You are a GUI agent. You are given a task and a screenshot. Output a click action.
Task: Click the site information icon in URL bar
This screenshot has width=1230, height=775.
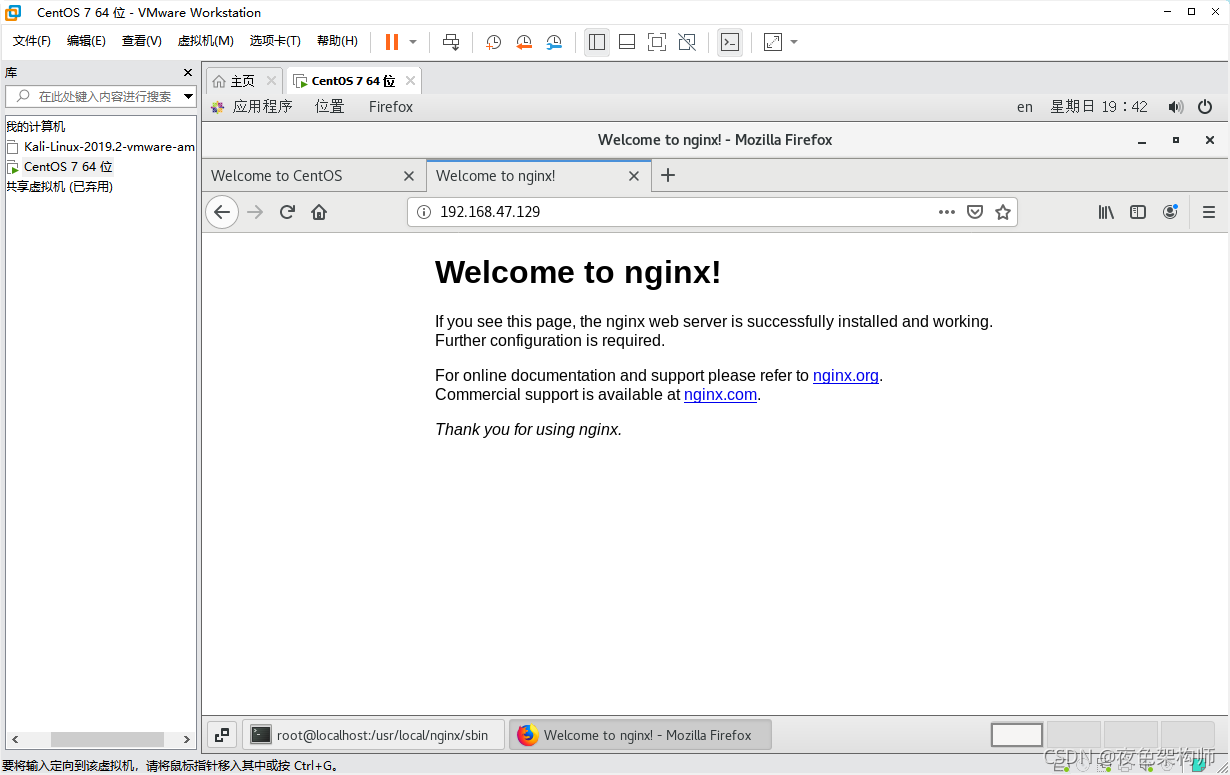(x=423, y=212)
